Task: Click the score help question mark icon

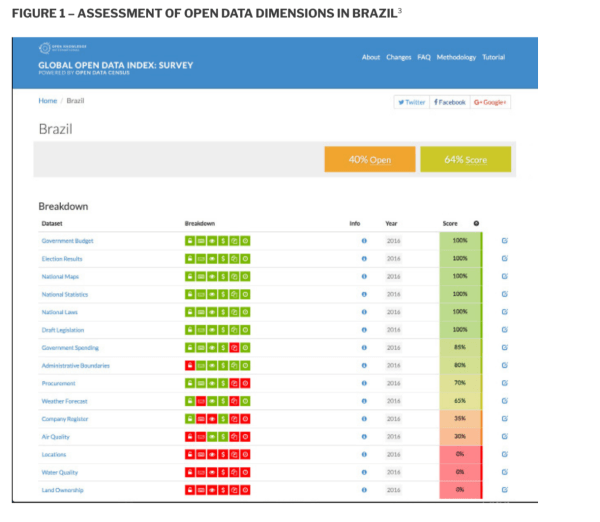Action: (476, 223)
